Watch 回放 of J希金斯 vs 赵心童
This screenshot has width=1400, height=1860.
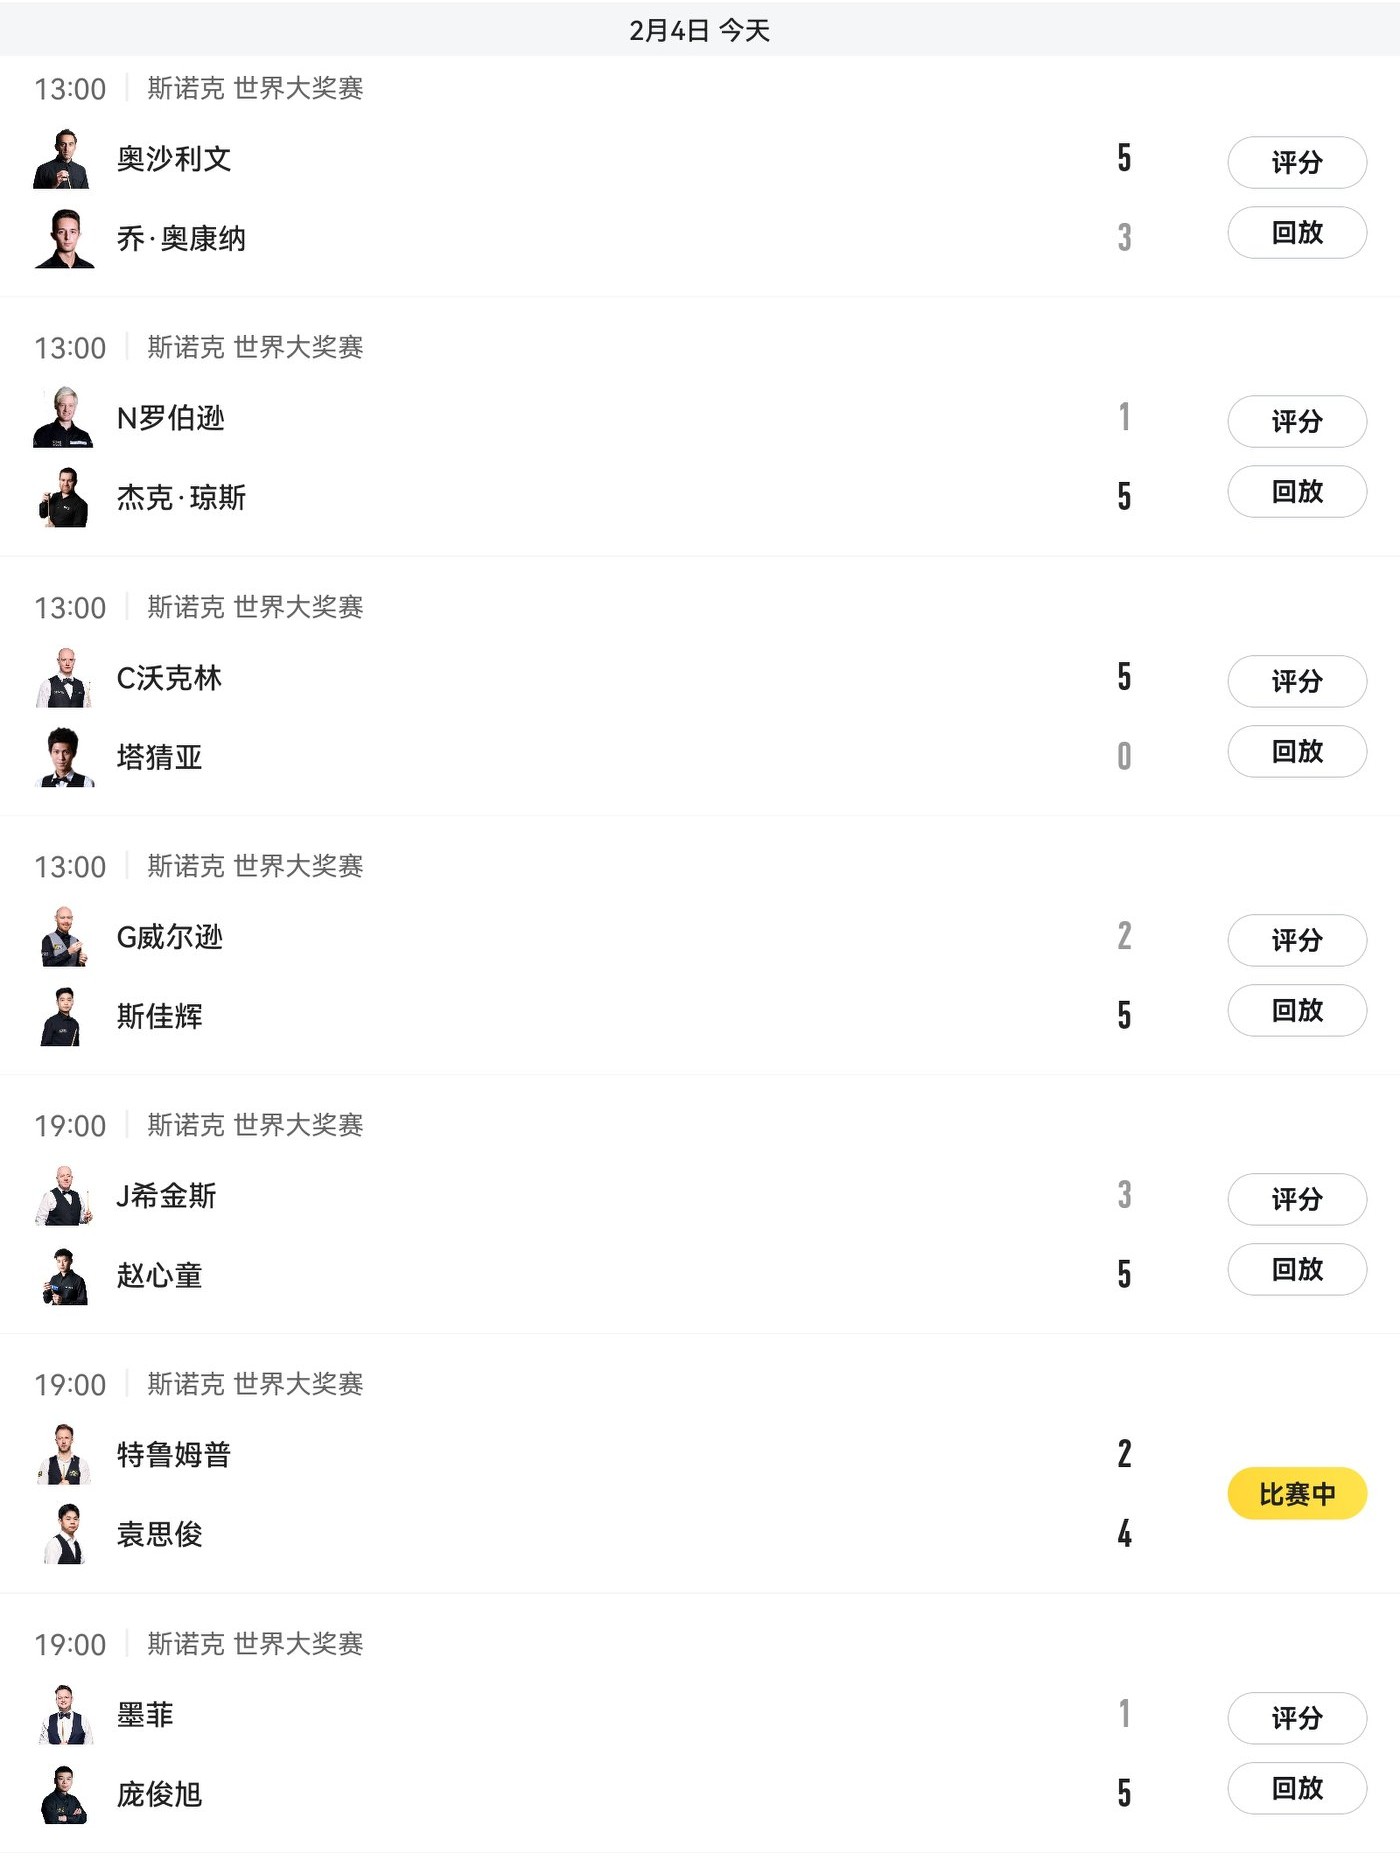[x=1296, y=1270]
